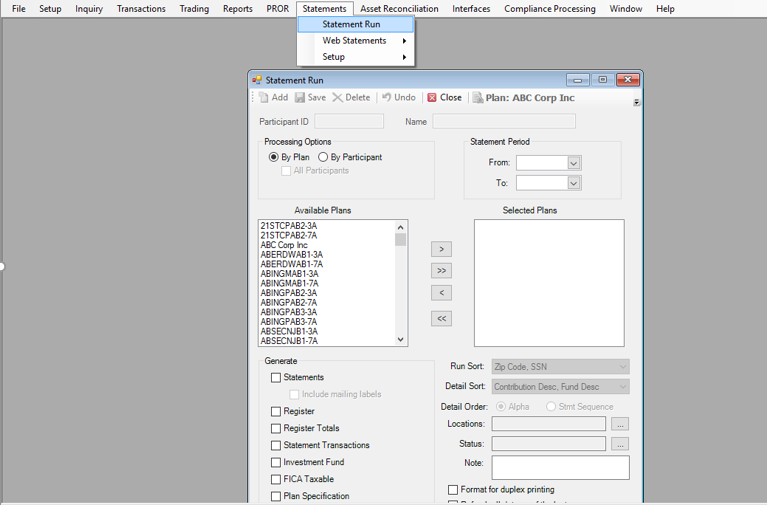This screenshot has width=767, height=505.
Task: Open the Compliance Processing menu
Action: tap(549, 9)
